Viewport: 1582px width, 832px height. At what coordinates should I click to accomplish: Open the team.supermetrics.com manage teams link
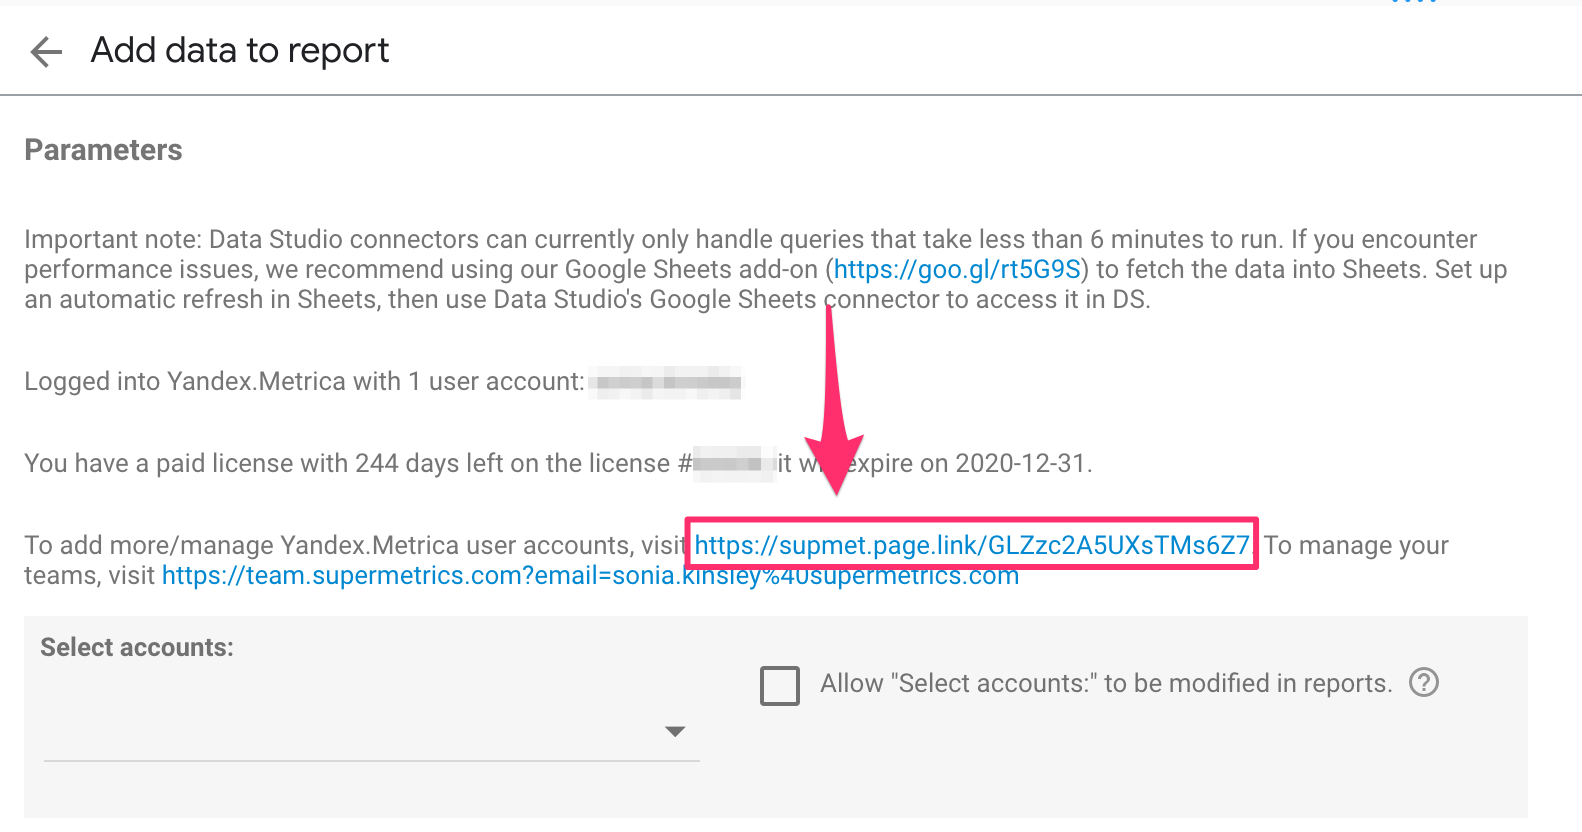590,576
